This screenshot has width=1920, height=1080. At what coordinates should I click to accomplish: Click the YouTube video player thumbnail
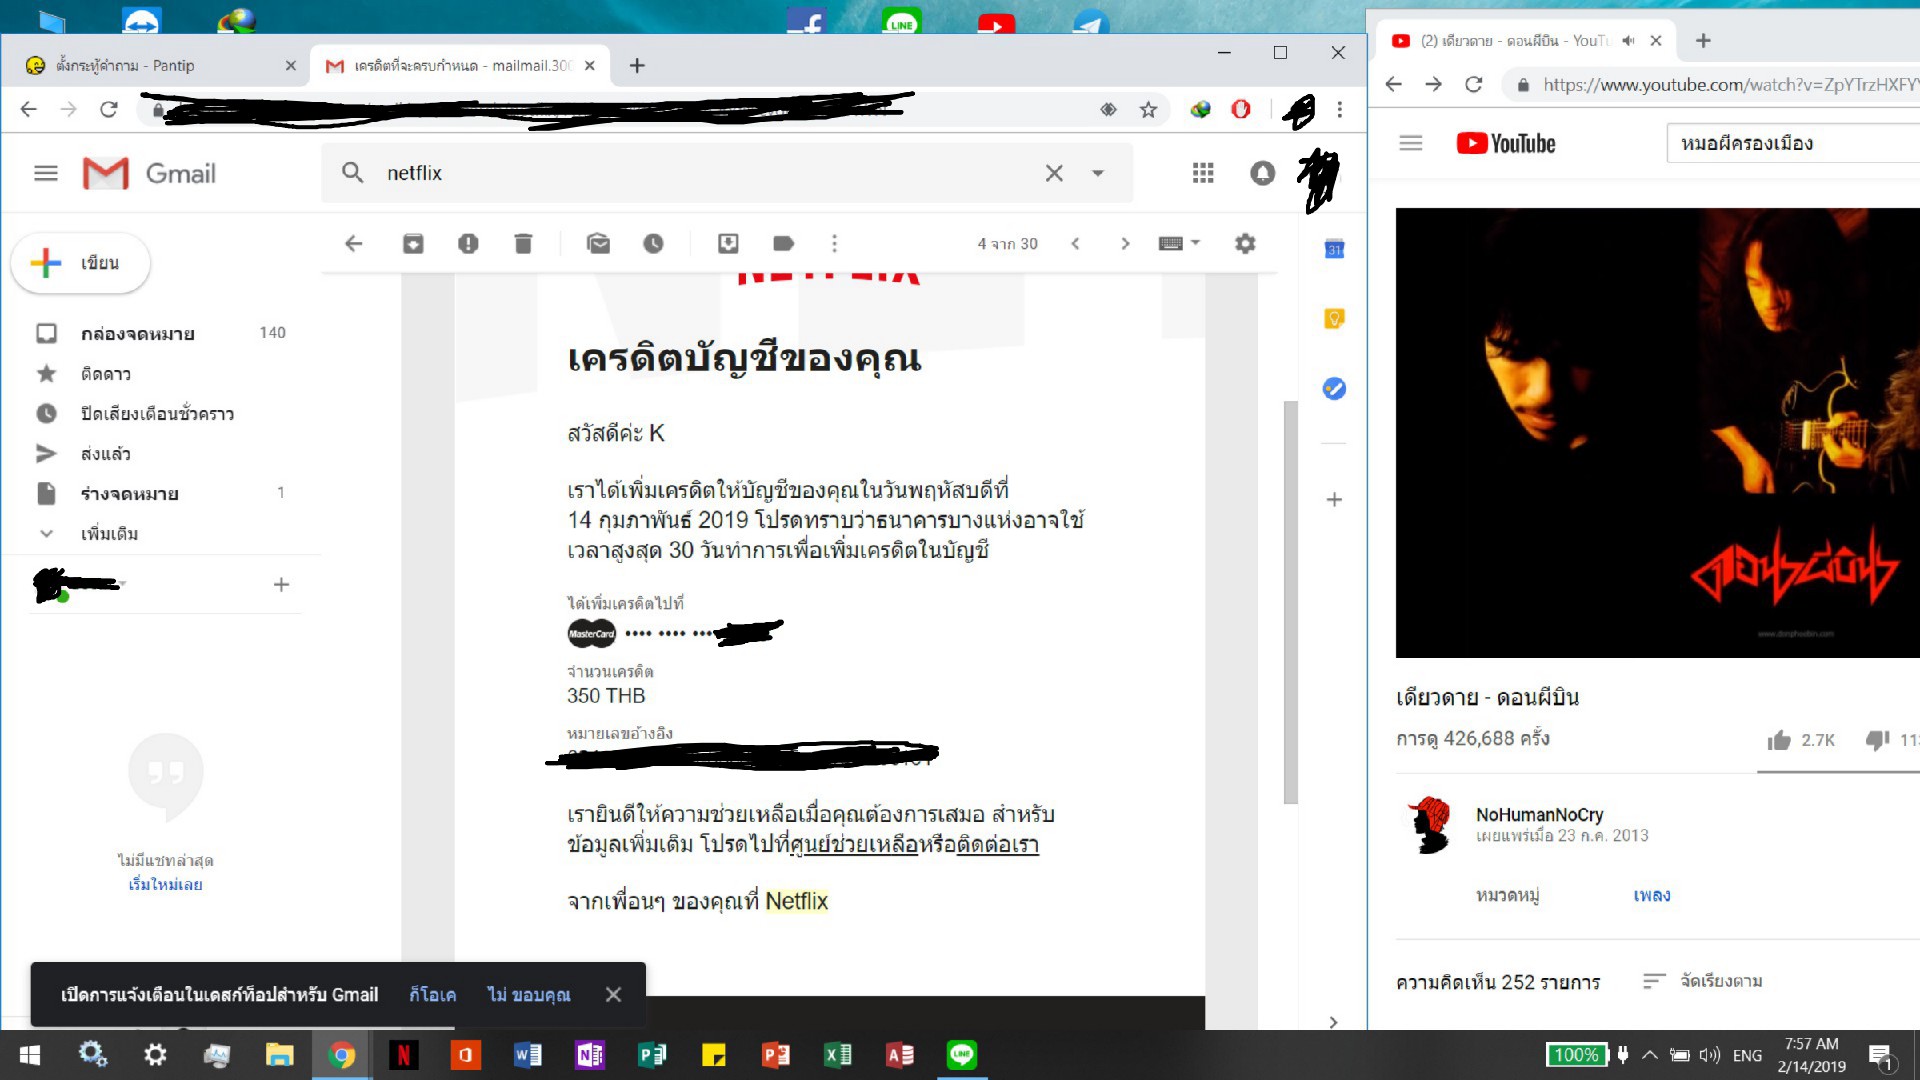1658,433
